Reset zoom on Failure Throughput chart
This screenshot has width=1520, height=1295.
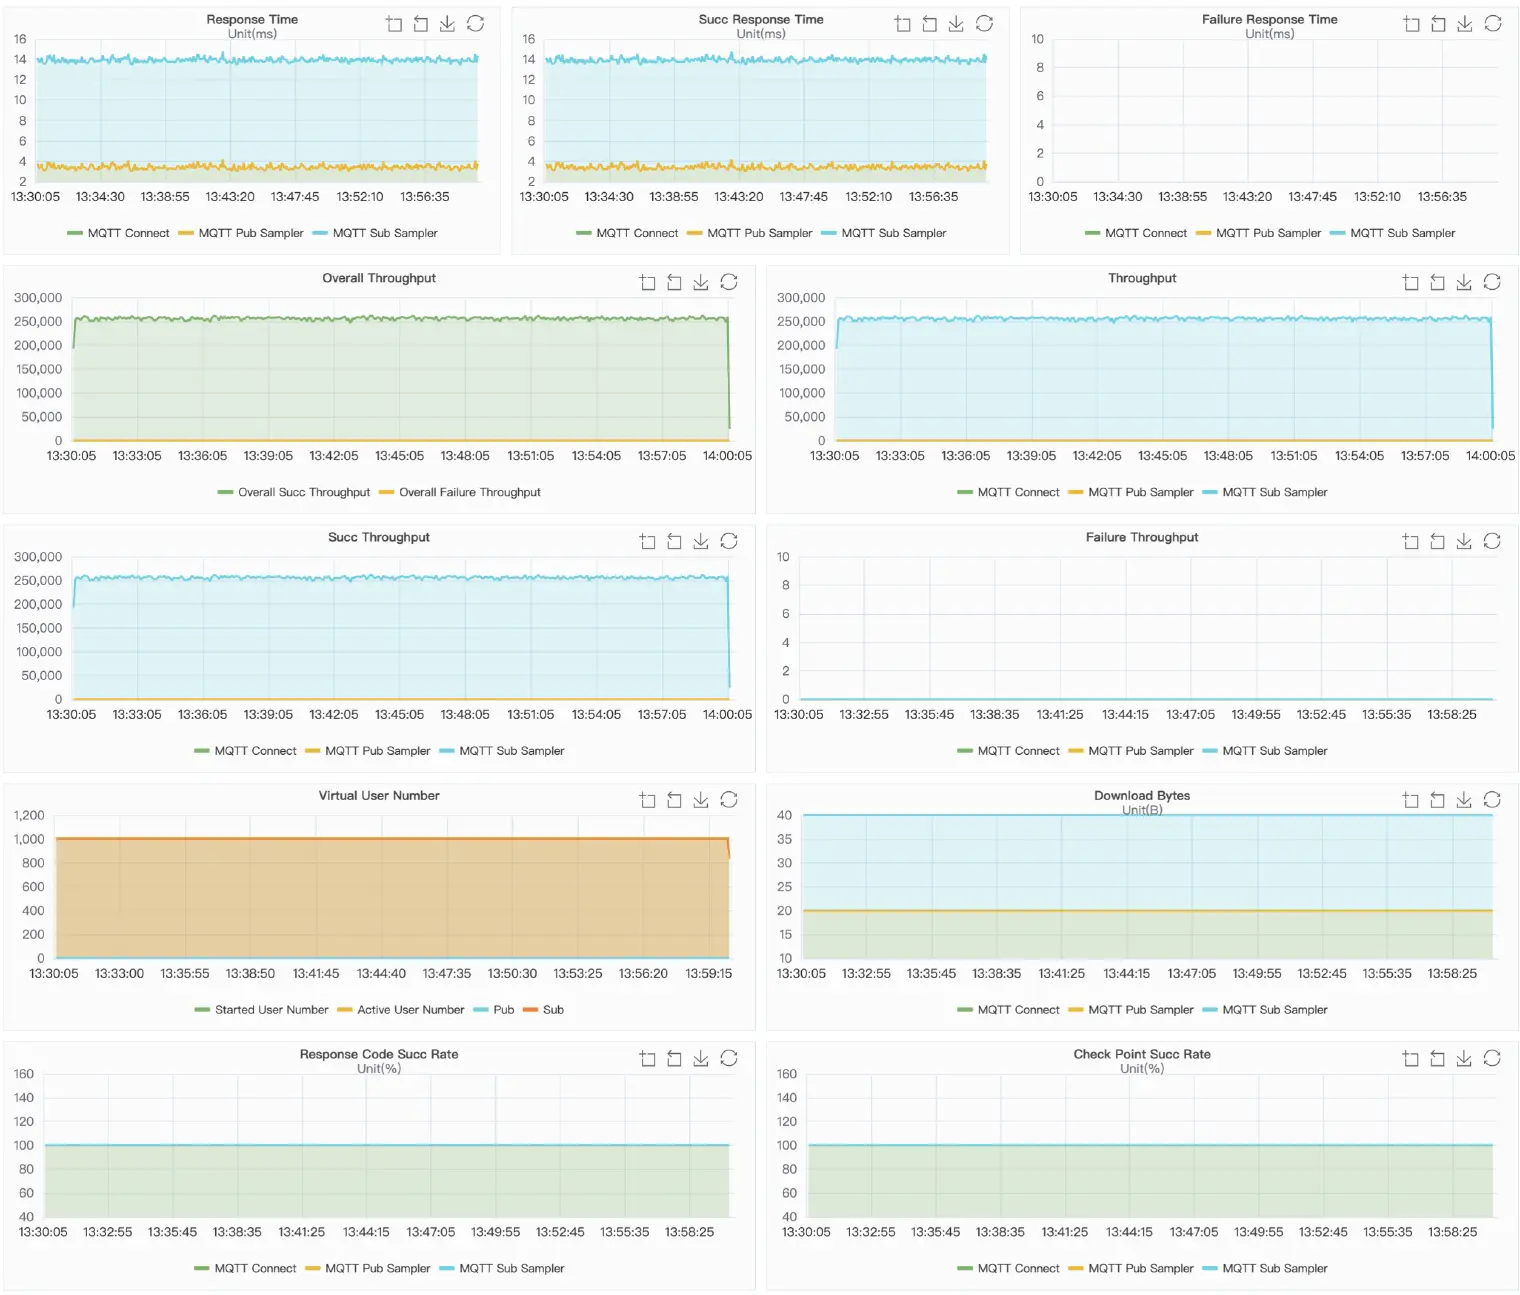(x=1438, y=541)
